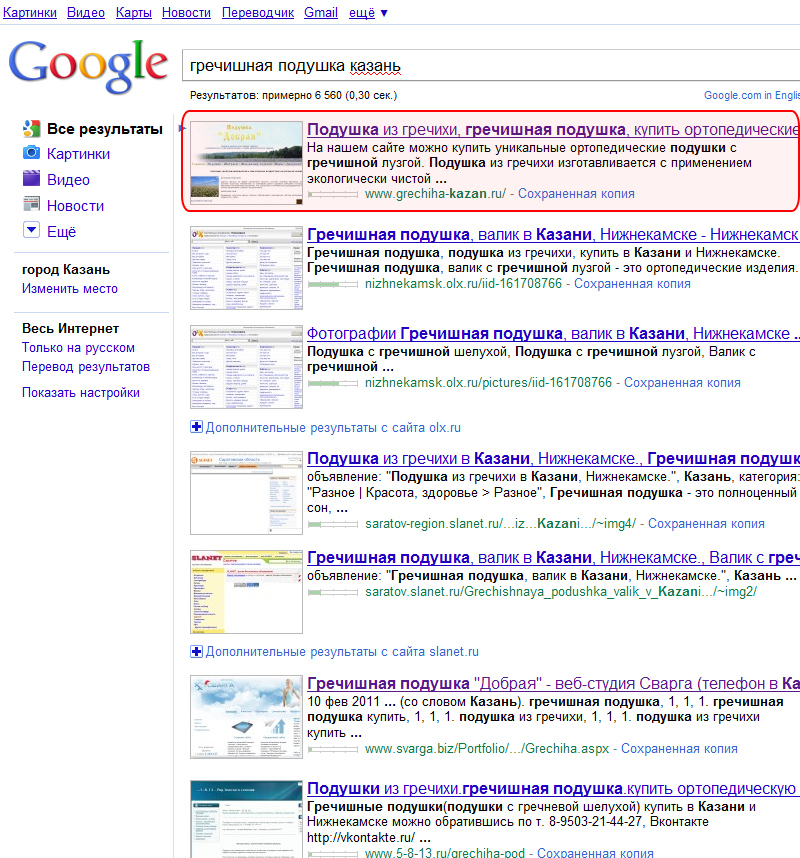This screenshot has width=800, height=858.
Task: Click relevance bar beside nizhnekamsk.olx.ru/iid-161708766
Action: click(x=333, y=284)
